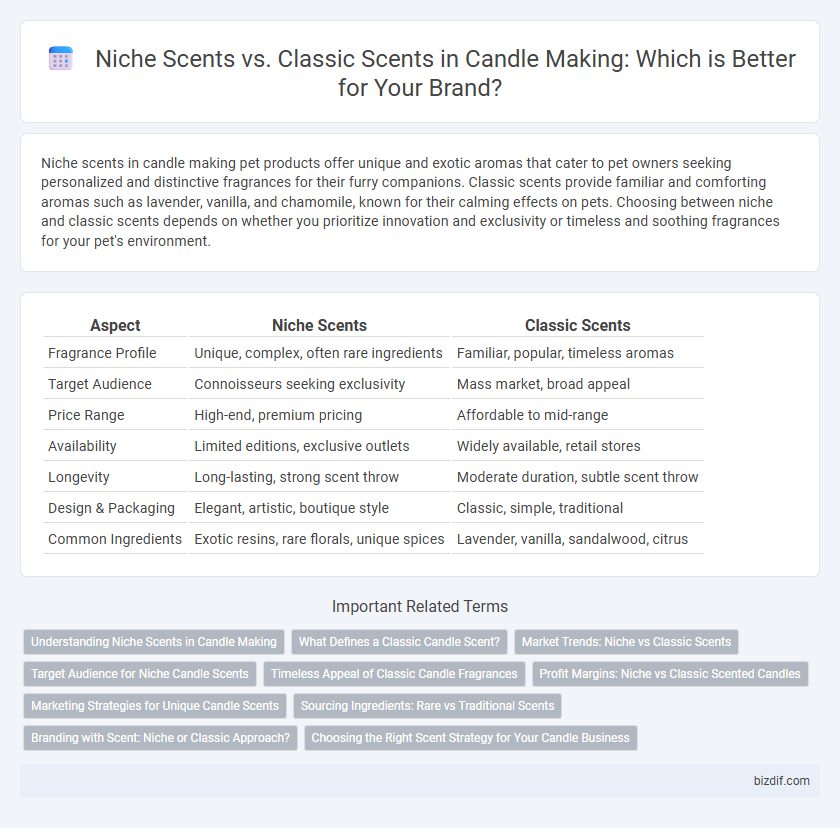Open 'Profit Margins: Niche vs Classic Scented Candles'
The height and width of the screenshot is (828, 840).
[x=670, y=674]
